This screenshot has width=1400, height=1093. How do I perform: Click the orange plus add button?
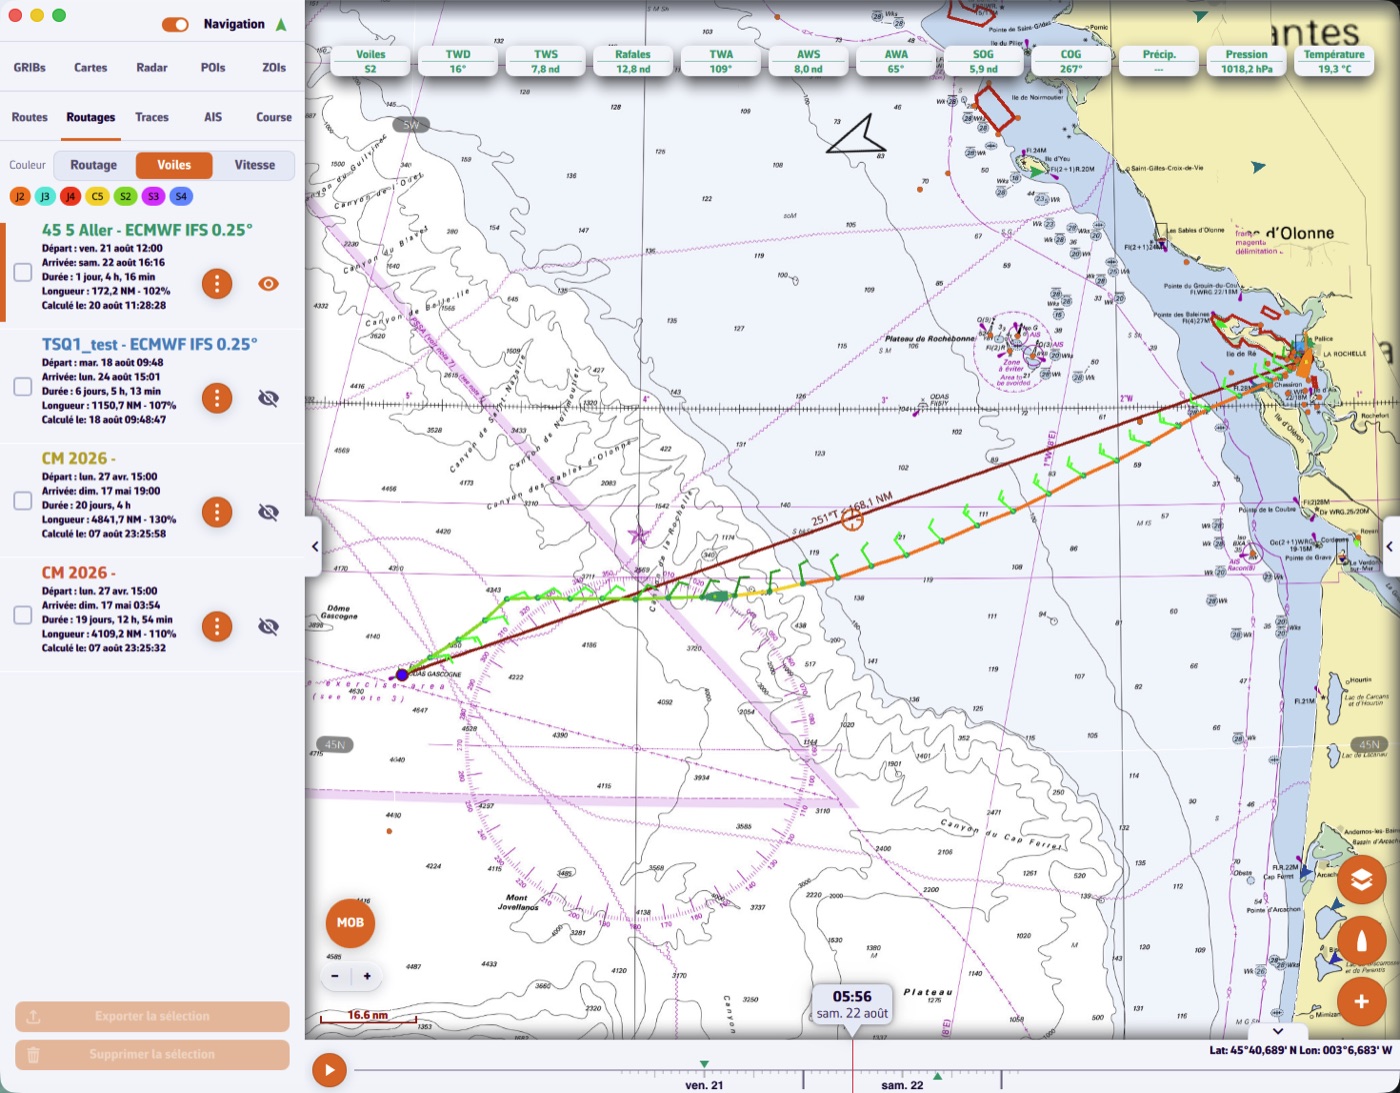(1361, 1001)
